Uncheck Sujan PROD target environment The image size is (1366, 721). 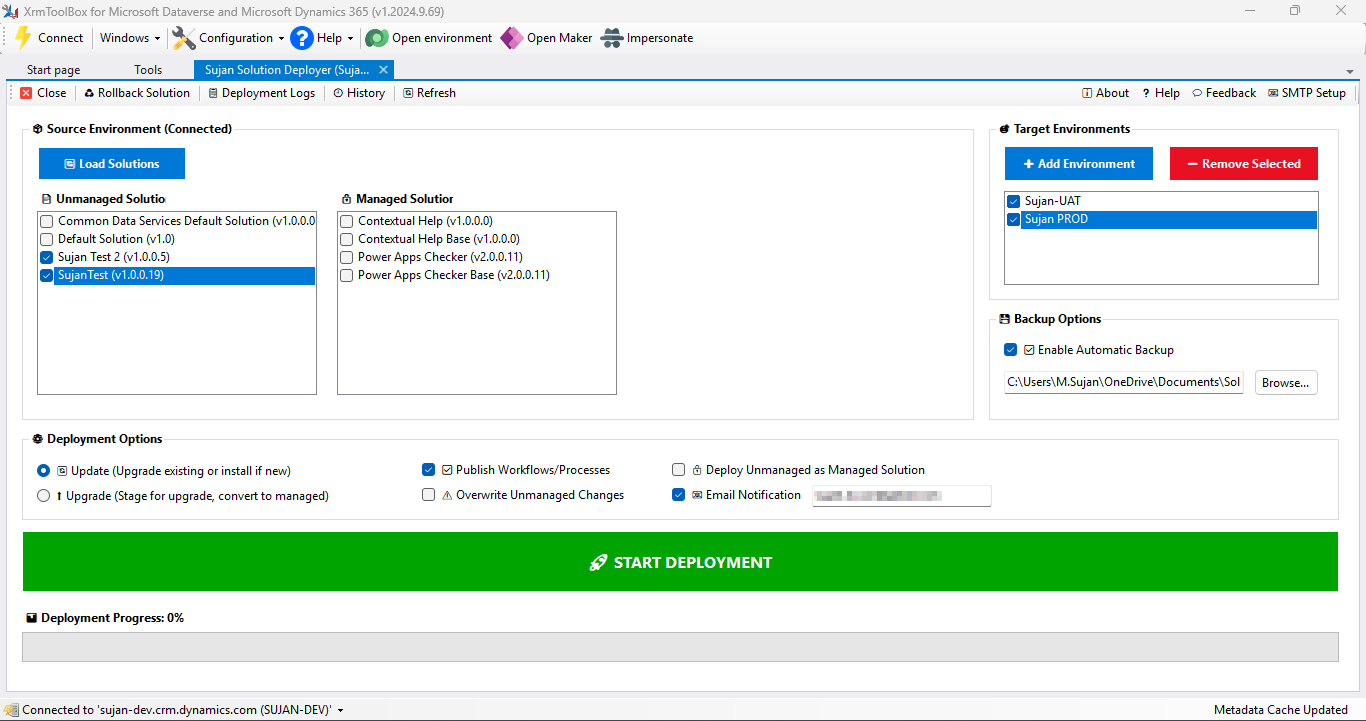click(x=1014, y=219)
